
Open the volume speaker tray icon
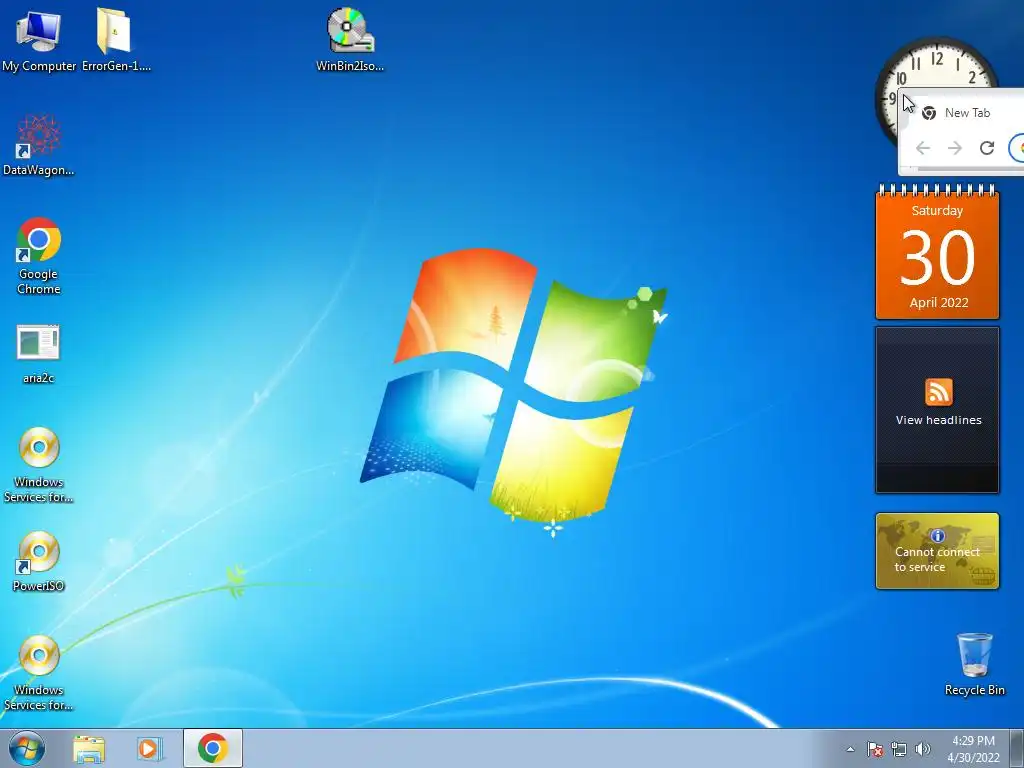(x=923, y=749)
